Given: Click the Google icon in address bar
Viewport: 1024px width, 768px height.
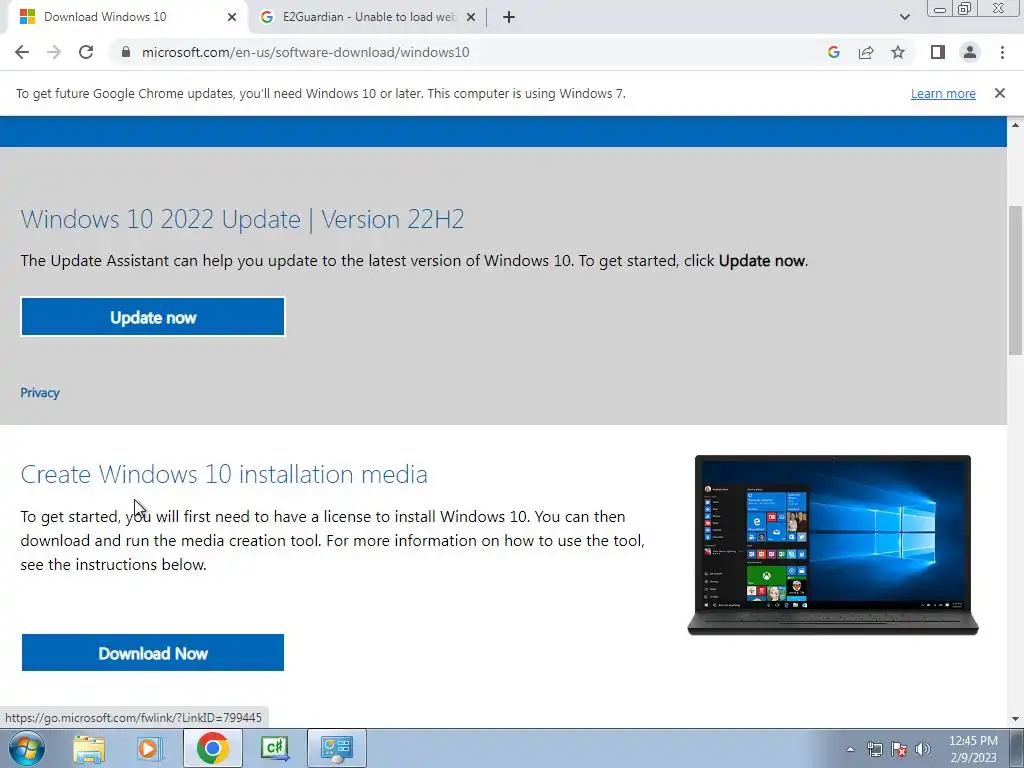Looking at the screenshot, I should 833,52.
